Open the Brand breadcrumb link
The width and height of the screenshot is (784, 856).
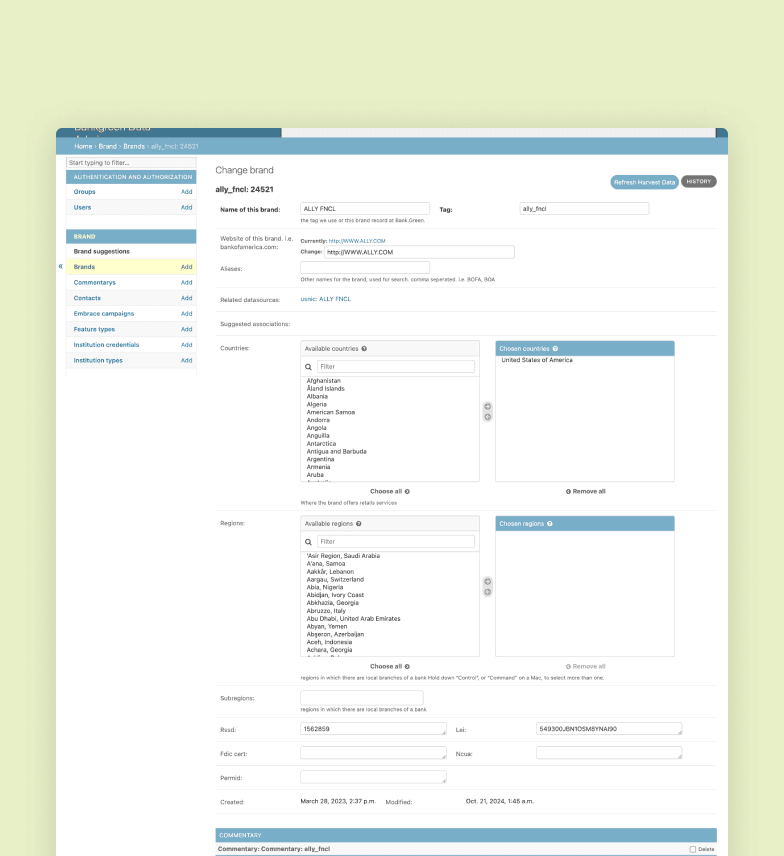pos(108,146)
